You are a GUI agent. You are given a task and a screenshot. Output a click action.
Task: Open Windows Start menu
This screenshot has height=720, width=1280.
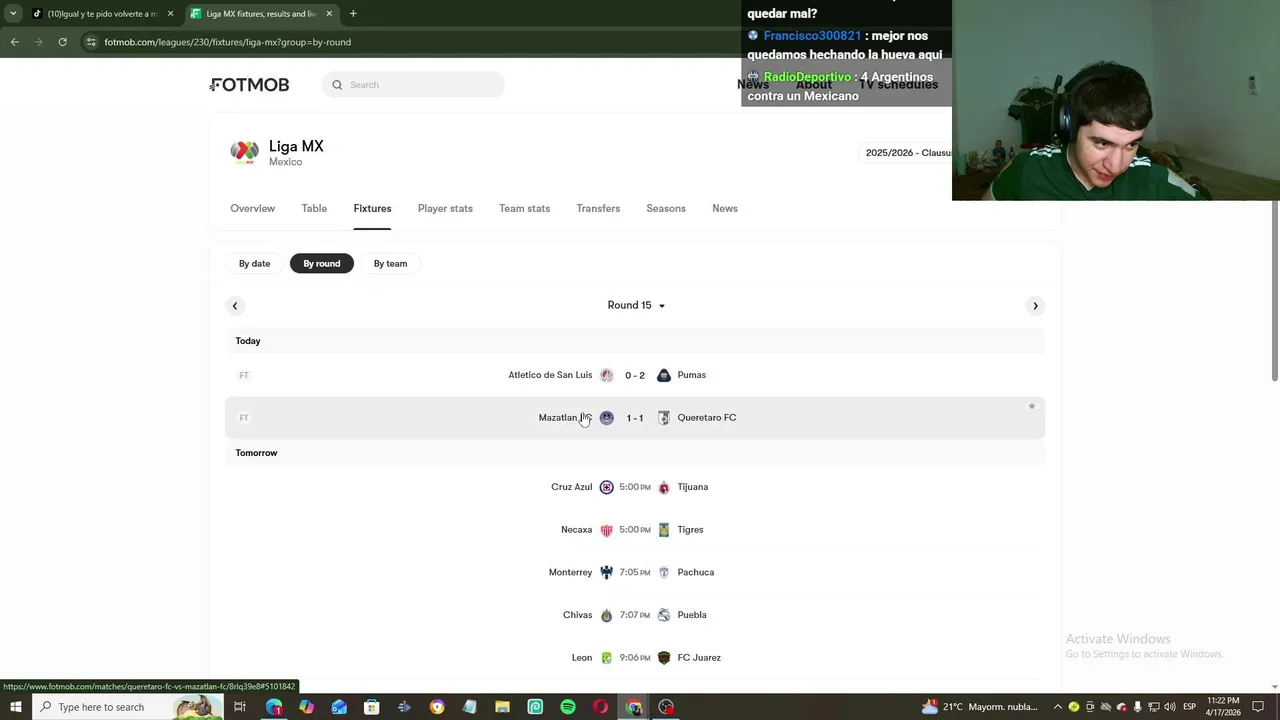[15, 707]
